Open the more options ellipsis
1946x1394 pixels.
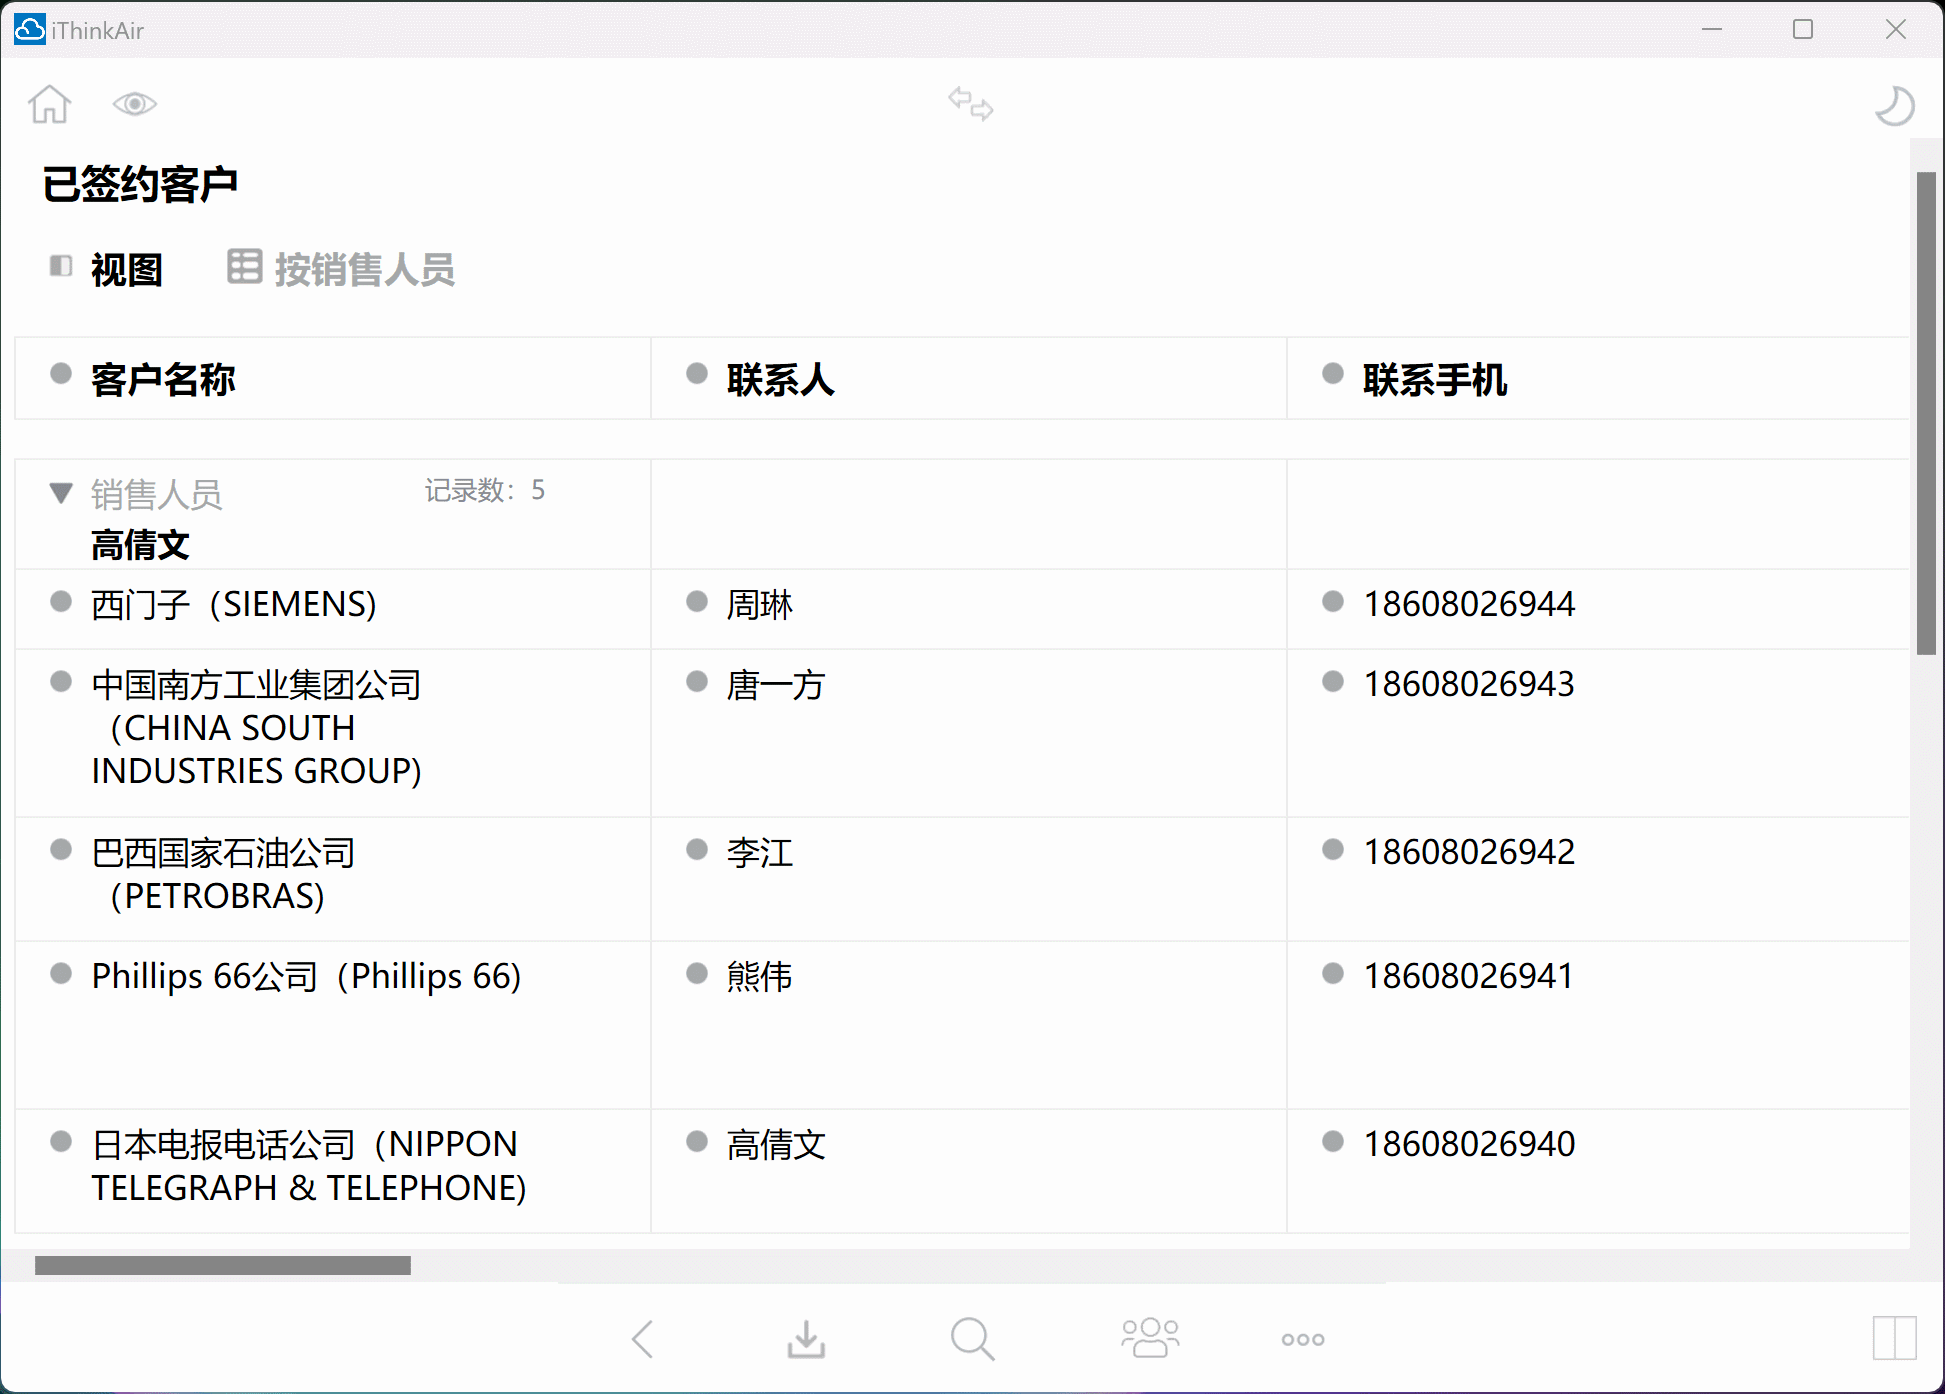[x=1303, y=1340]
